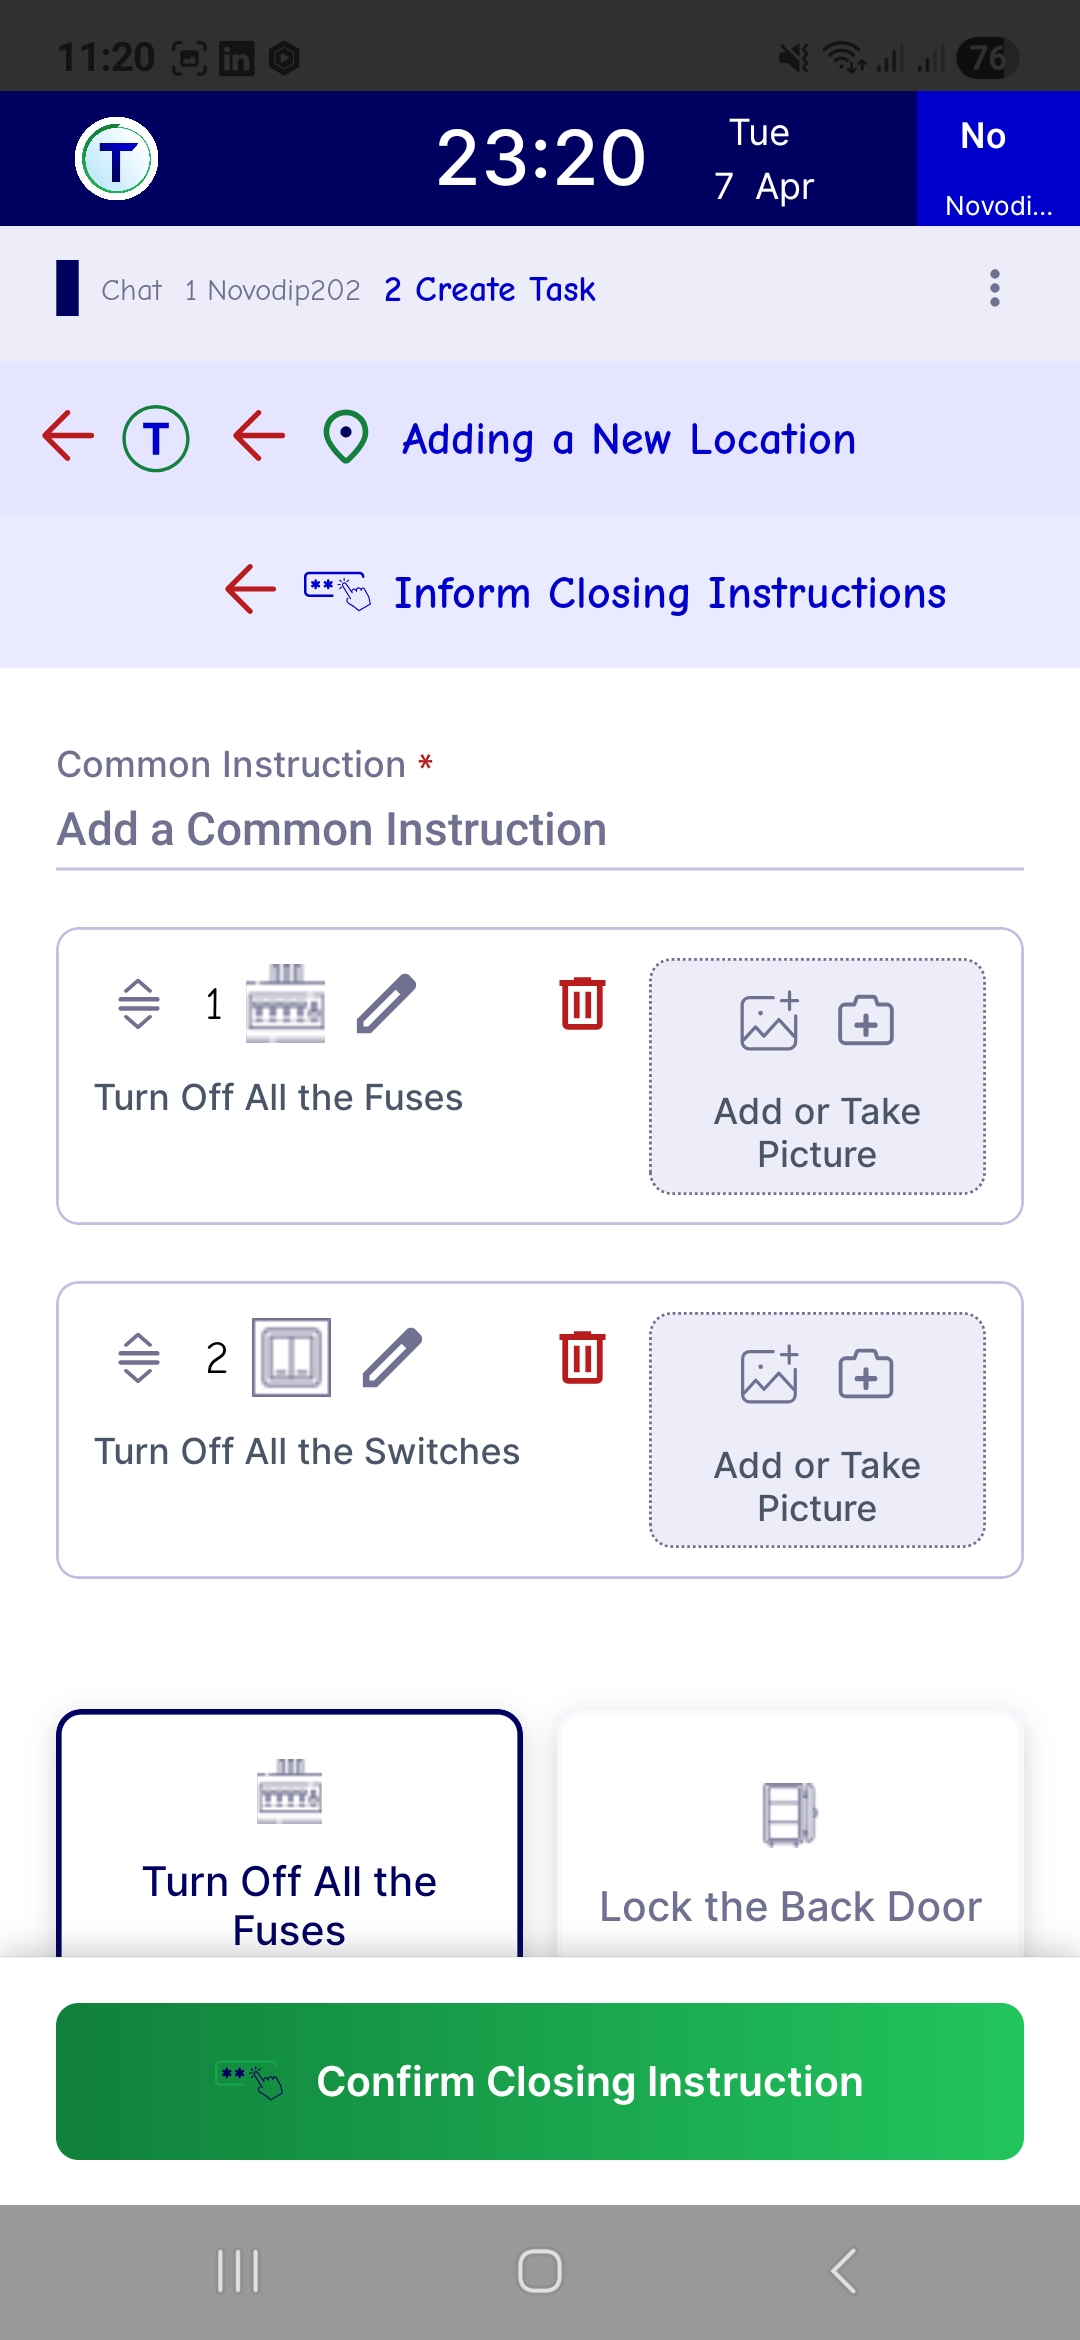The image size is (1080, 2340).
Task: Delete the Turn Off All the Switches instruction
Action: (x=582, y=1357)
